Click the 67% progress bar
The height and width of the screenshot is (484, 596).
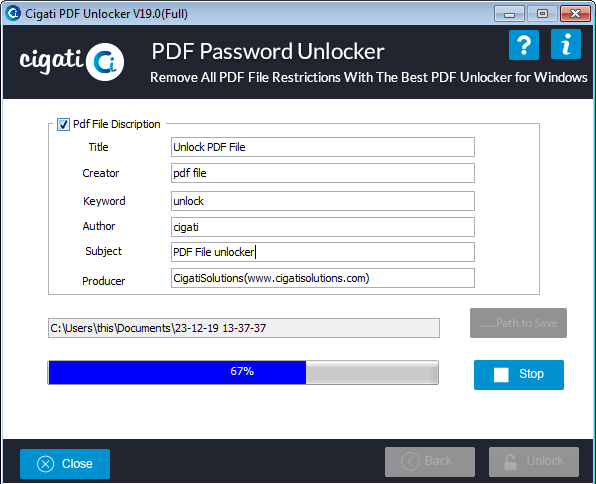(243, 373)
